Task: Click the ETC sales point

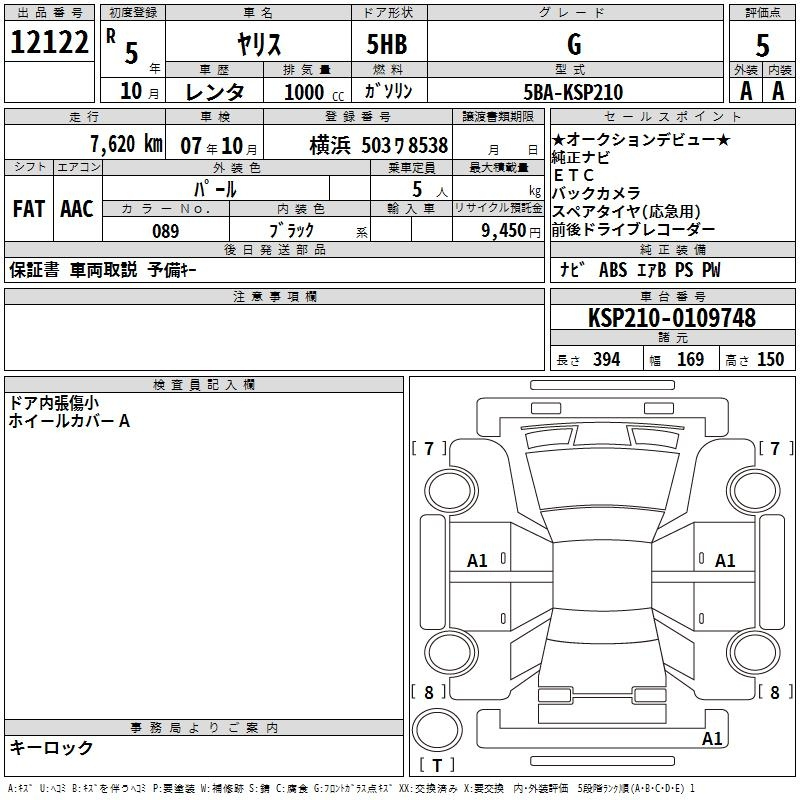Action: click(x=573, y=175)
